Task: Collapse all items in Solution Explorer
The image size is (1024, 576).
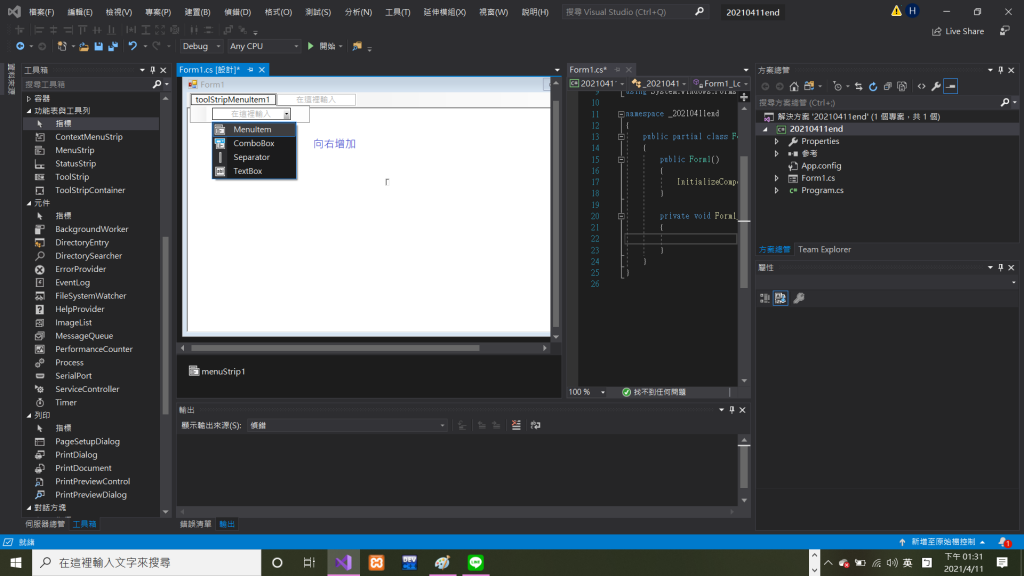Action: (x=888, y=86)
